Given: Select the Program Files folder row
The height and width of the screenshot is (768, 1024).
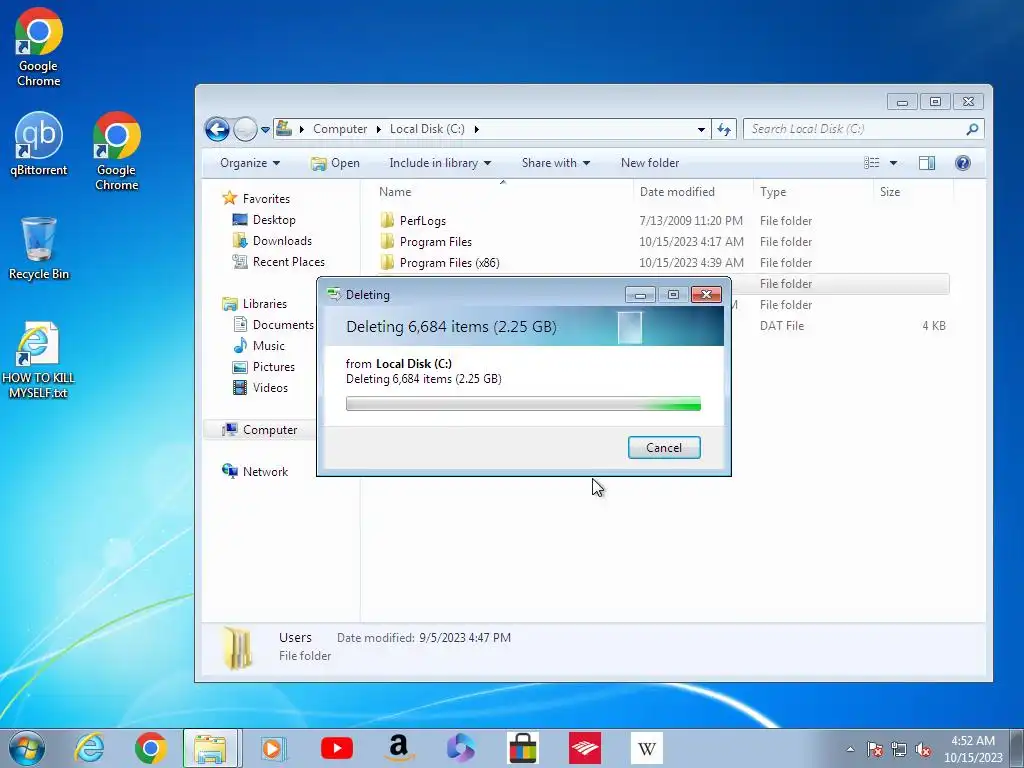Looking at the screenshot, I should [x=662, y=242].
